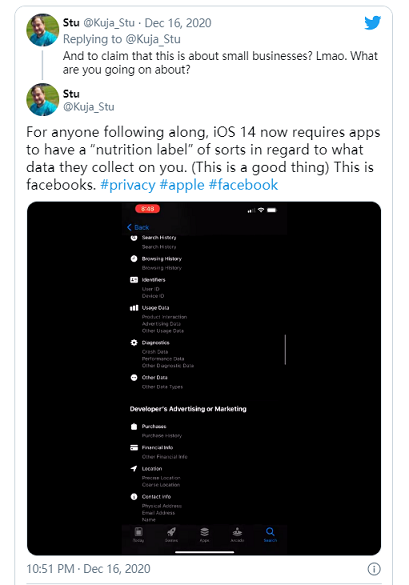Click the Usage Data bar chart icon

coord(134,308)
